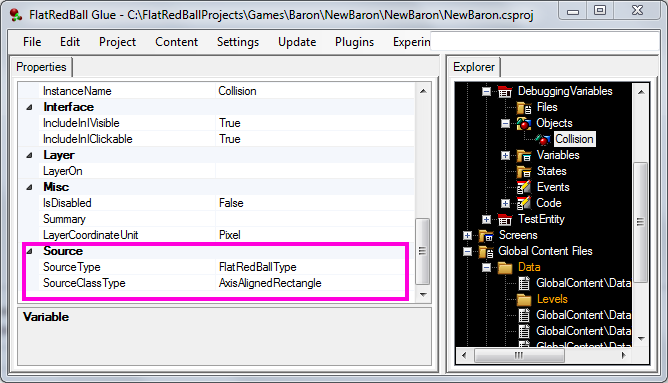Open the Plugins menu
The image size is (668, 383).
354,42
